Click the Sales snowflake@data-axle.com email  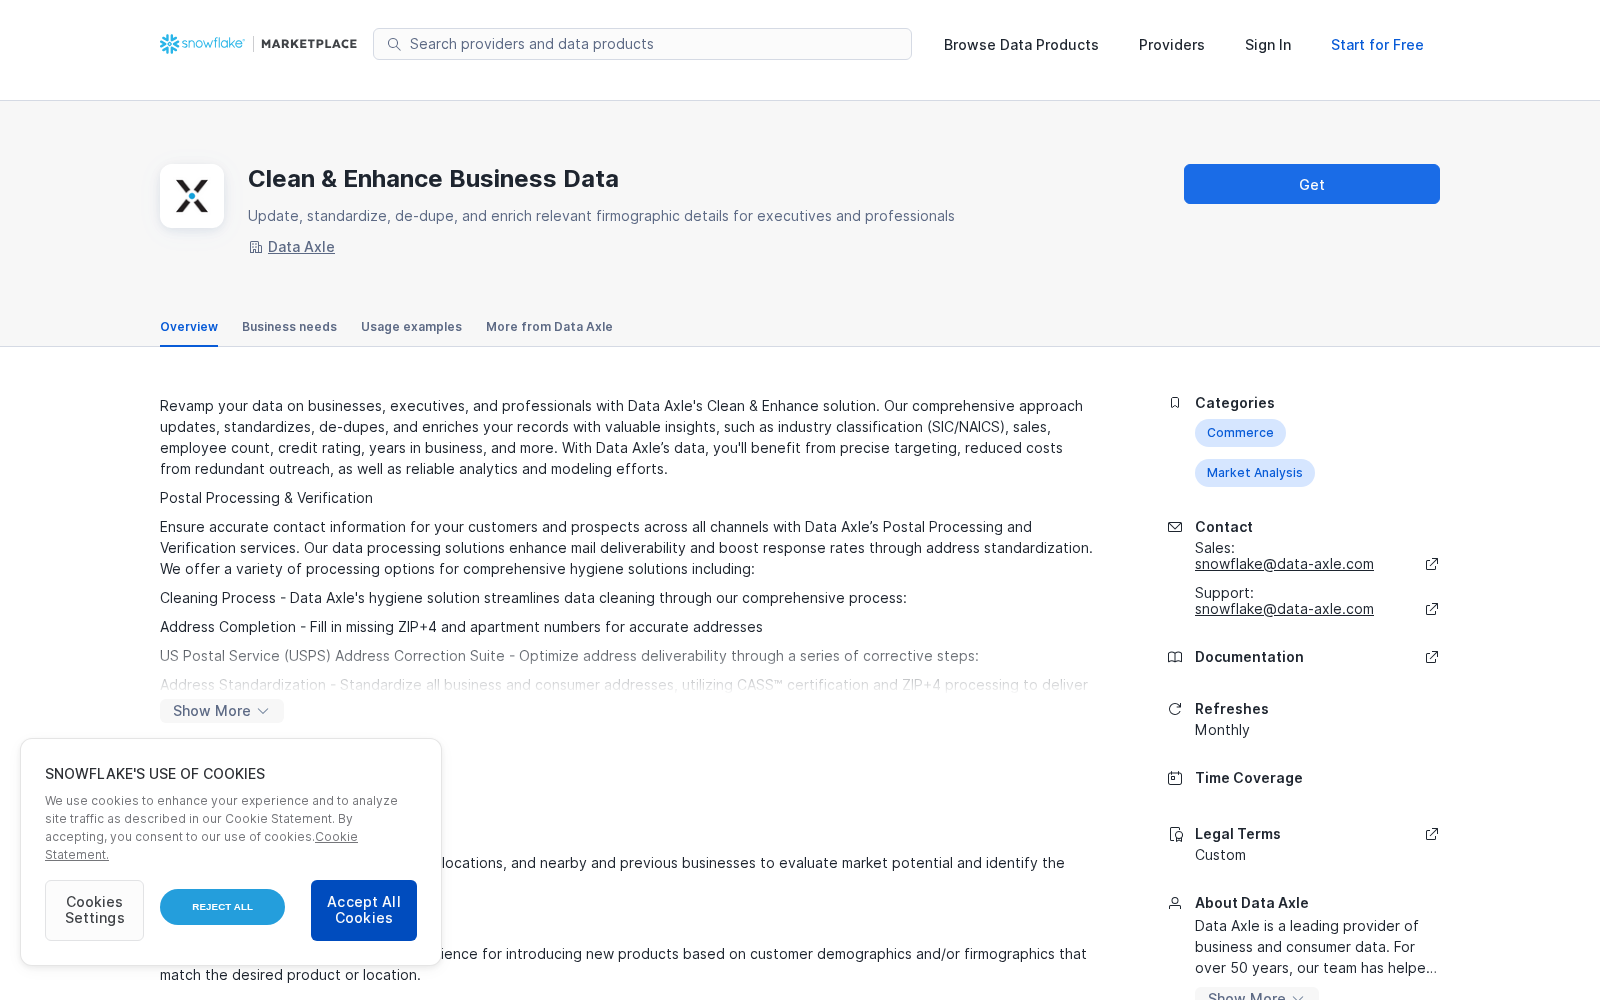1284,564
